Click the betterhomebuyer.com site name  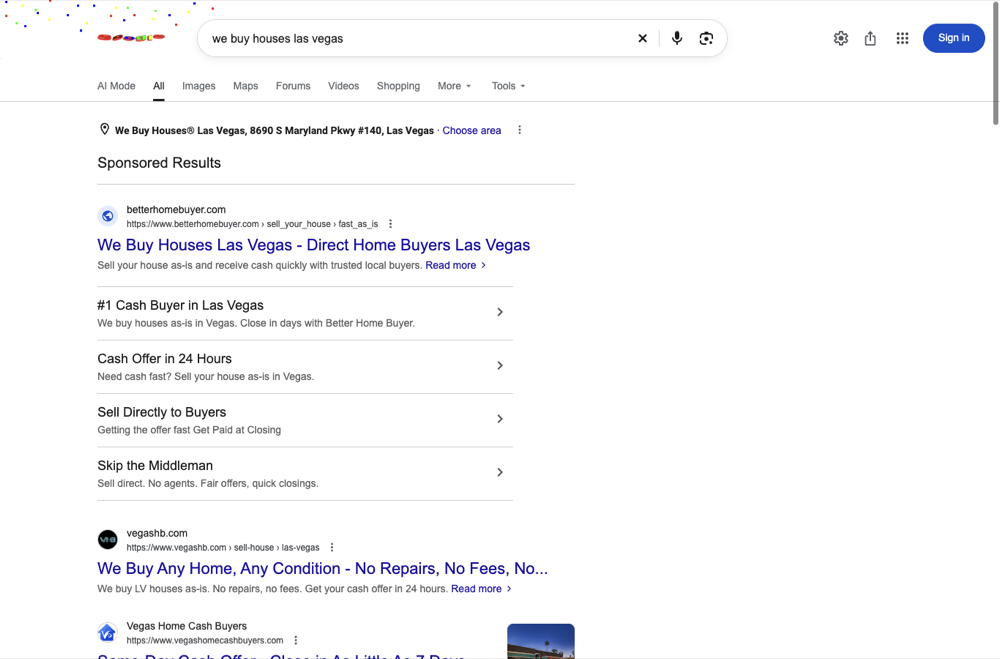[x=176, y=209]
